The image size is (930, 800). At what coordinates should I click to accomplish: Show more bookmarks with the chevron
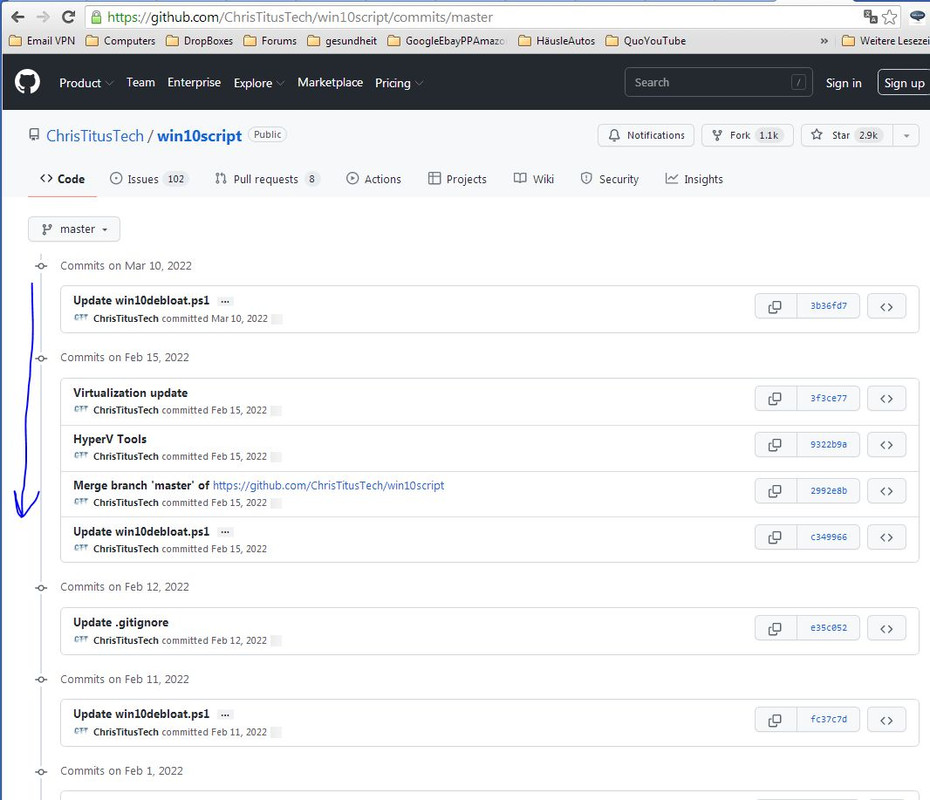[x=824, y=41]
